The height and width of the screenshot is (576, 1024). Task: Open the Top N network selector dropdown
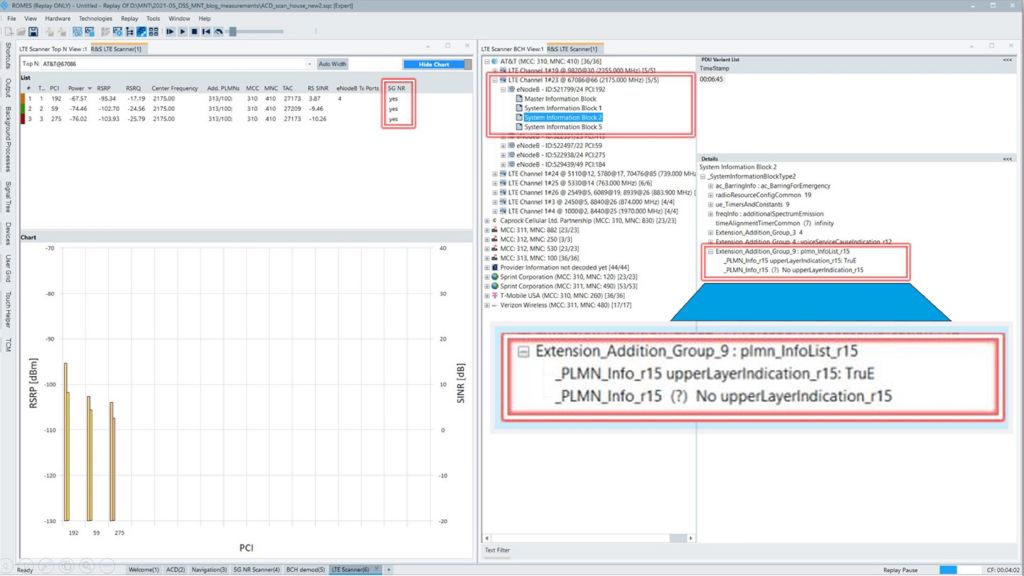tap(312, 62)
